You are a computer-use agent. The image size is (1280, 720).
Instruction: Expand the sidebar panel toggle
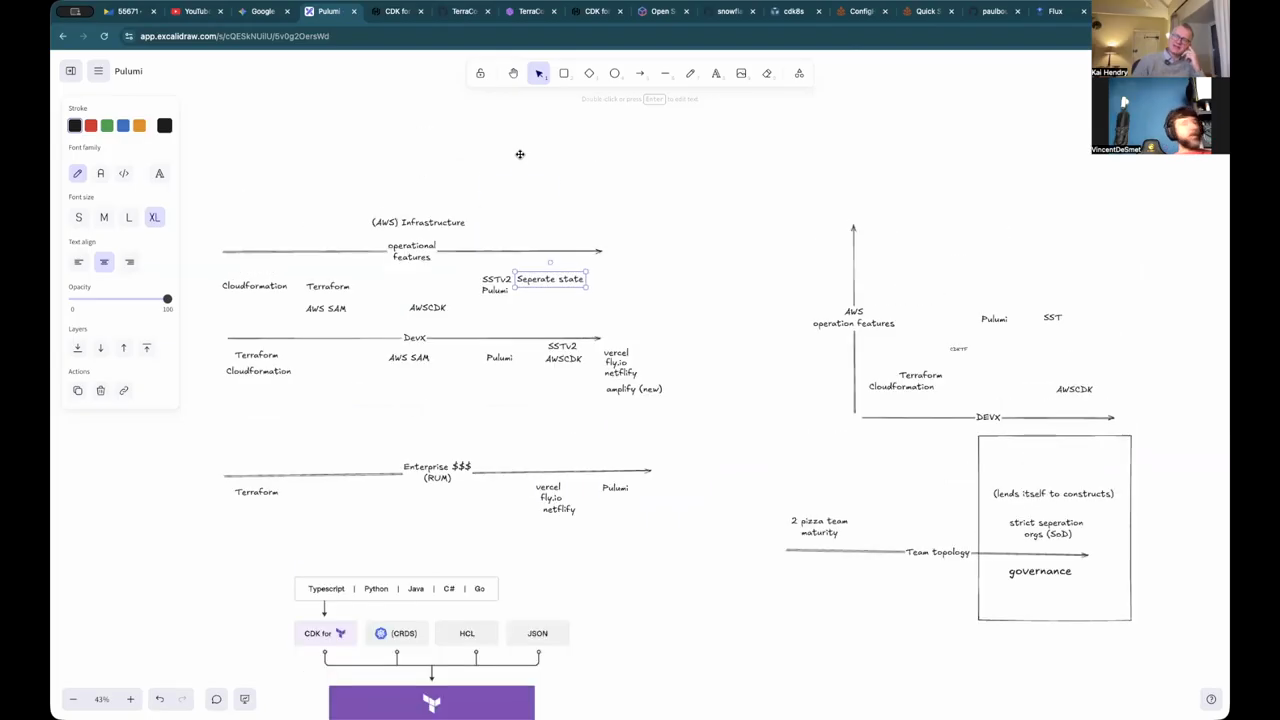(71, 71)
